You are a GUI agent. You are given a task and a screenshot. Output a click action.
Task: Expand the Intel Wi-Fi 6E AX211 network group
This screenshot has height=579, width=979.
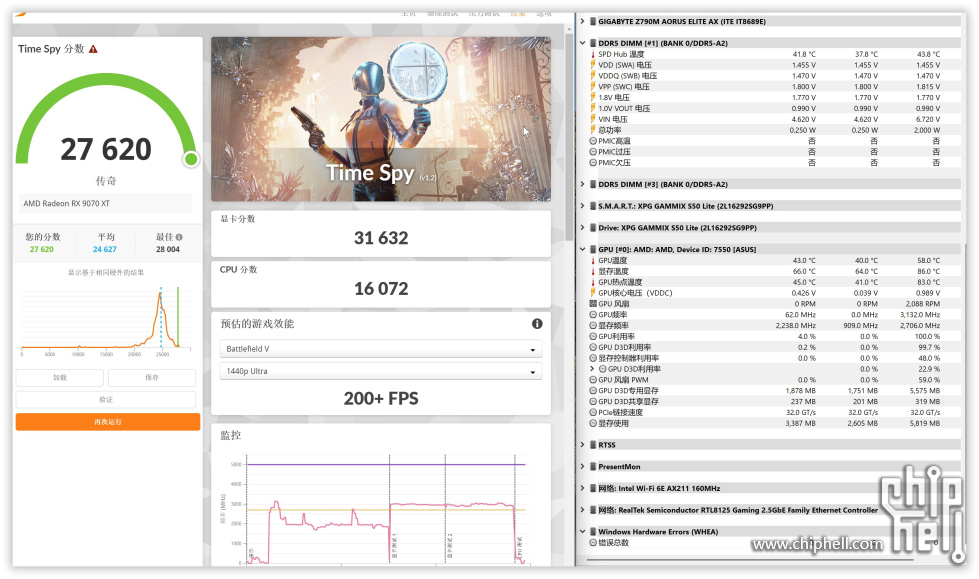(x=583, y=488)
